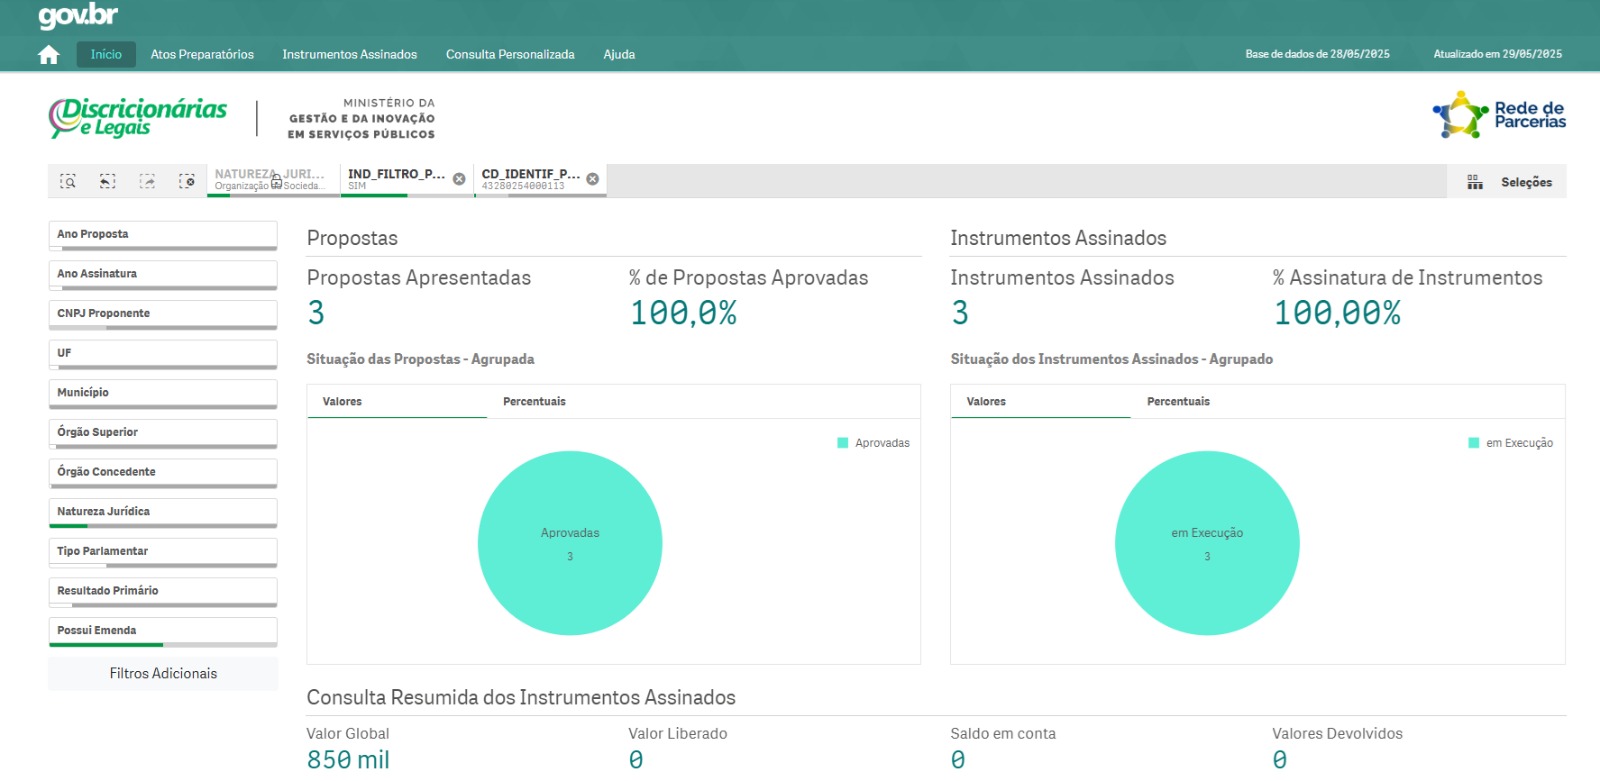Click the Aprovadas legend swatch
The height and width of the screenshot is (781, 1600).
pos(842,443)
